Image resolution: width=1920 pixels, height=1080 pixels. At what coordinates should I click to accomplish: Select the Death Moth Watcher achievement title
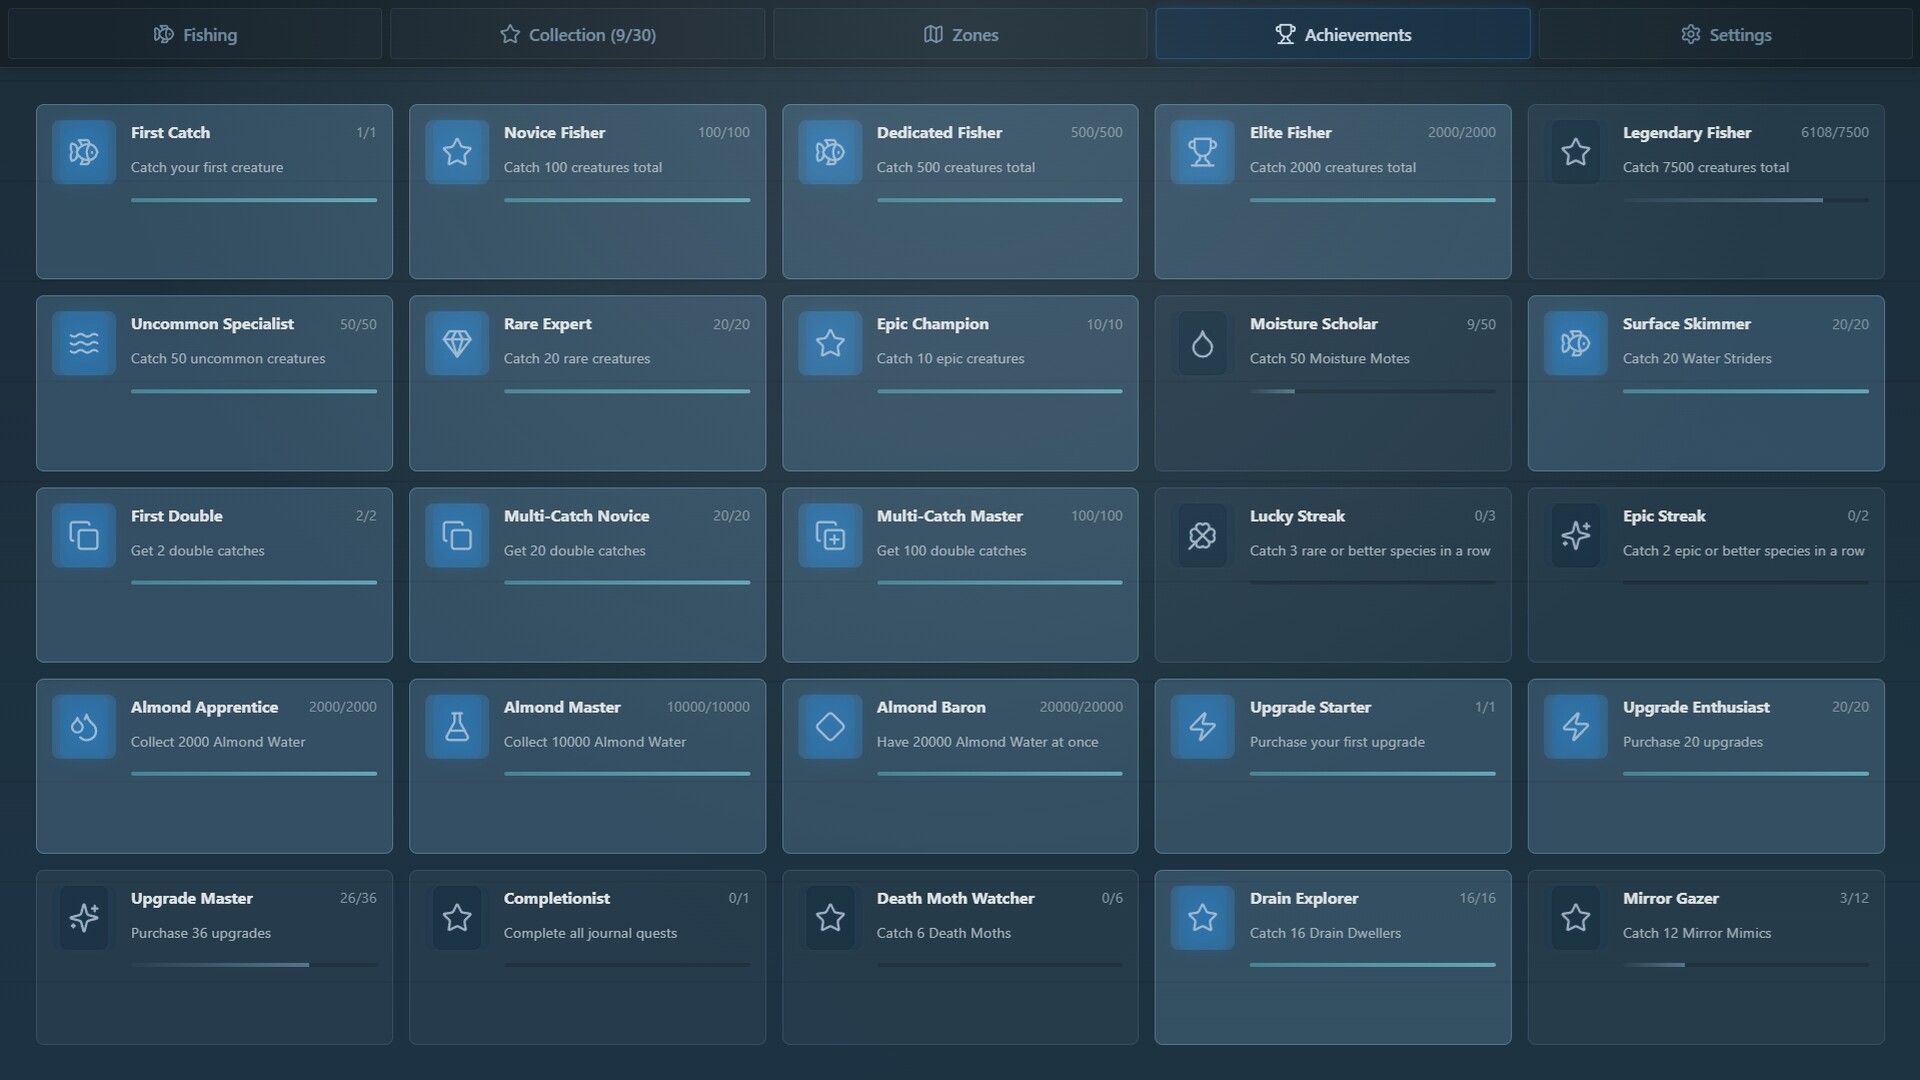point(955,898)
